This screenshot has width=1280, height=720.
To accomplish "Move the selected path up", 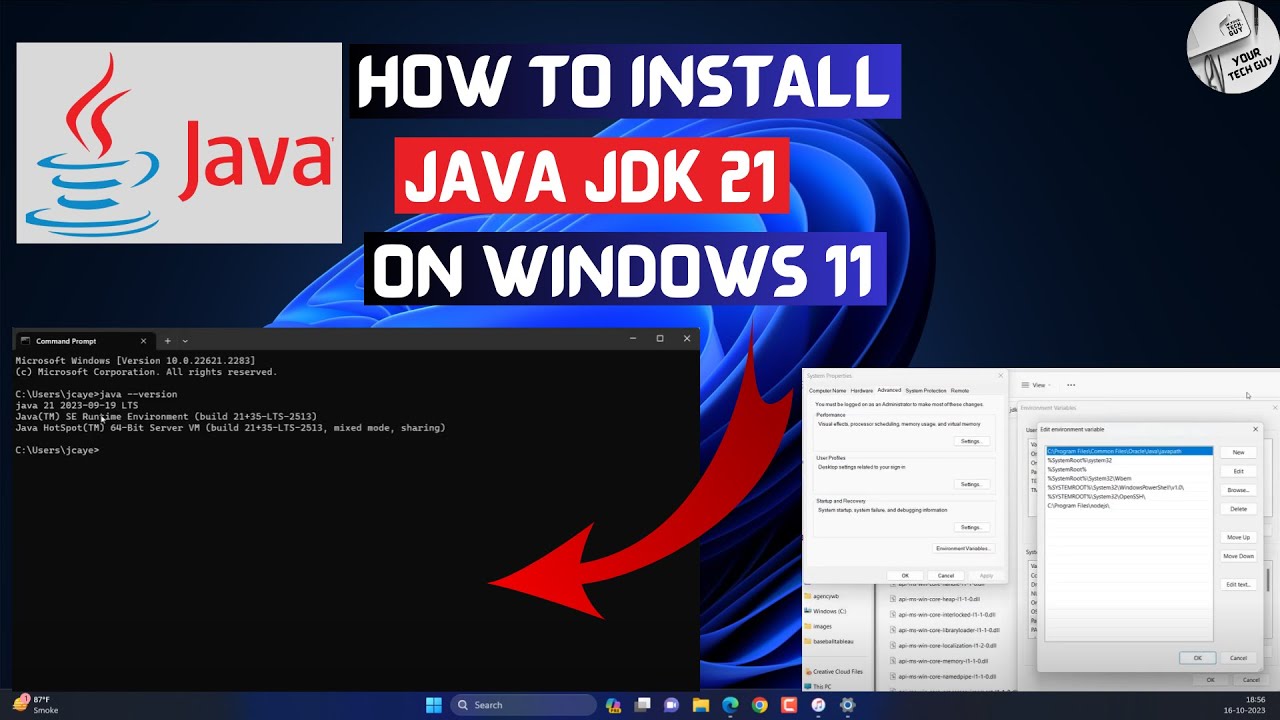I will (x=1238, y=537).
